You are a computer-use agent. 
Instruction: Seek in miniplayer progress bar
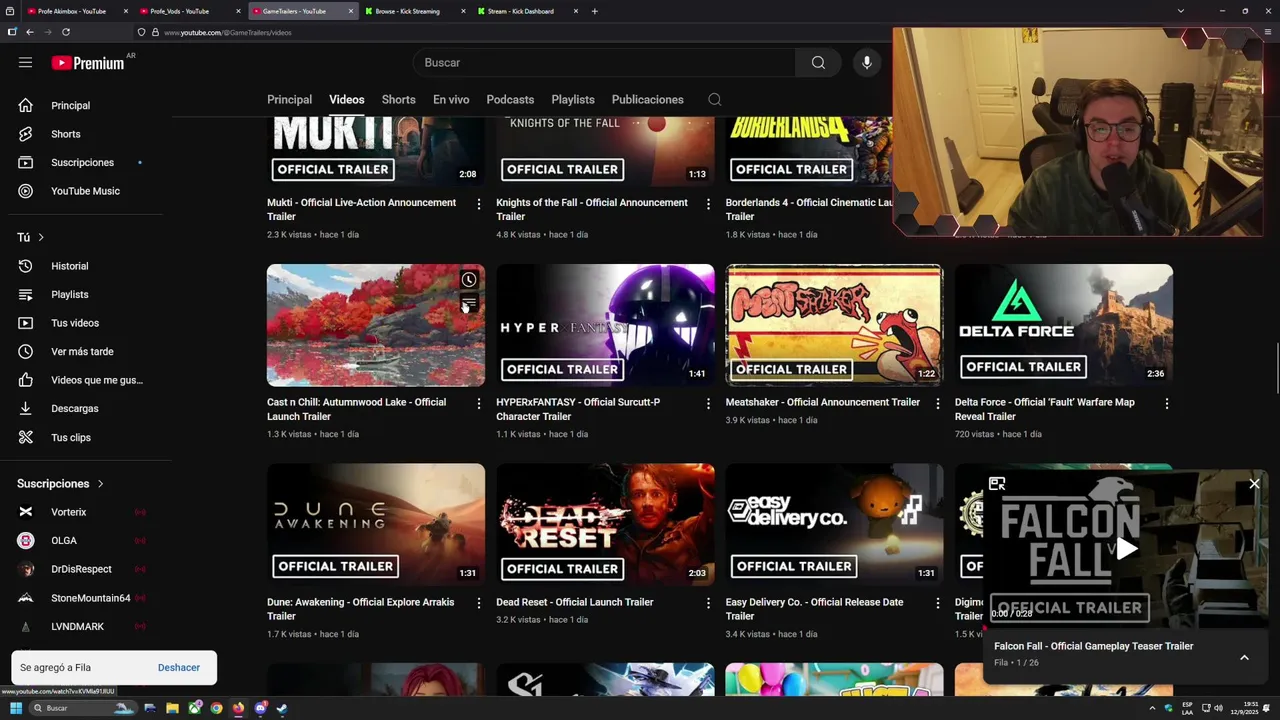(1126, 629)
